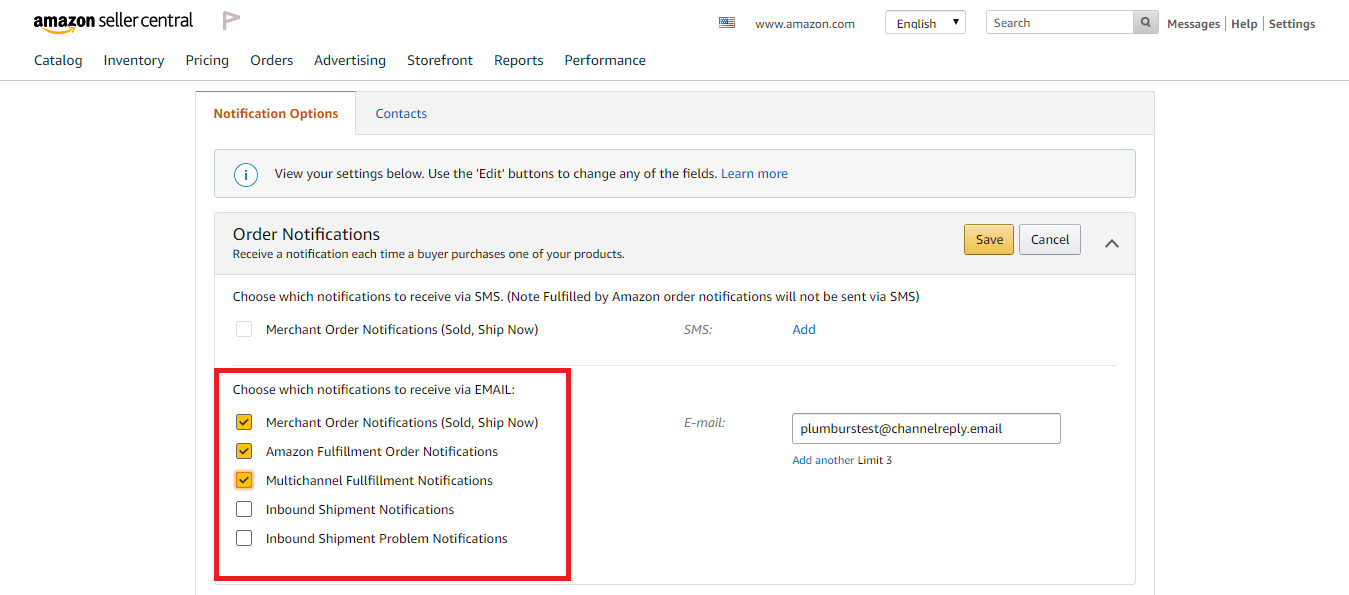This screenshot has height=595, width=1349.
Task: Select the Notification Options tab
Action: [276, 113]
